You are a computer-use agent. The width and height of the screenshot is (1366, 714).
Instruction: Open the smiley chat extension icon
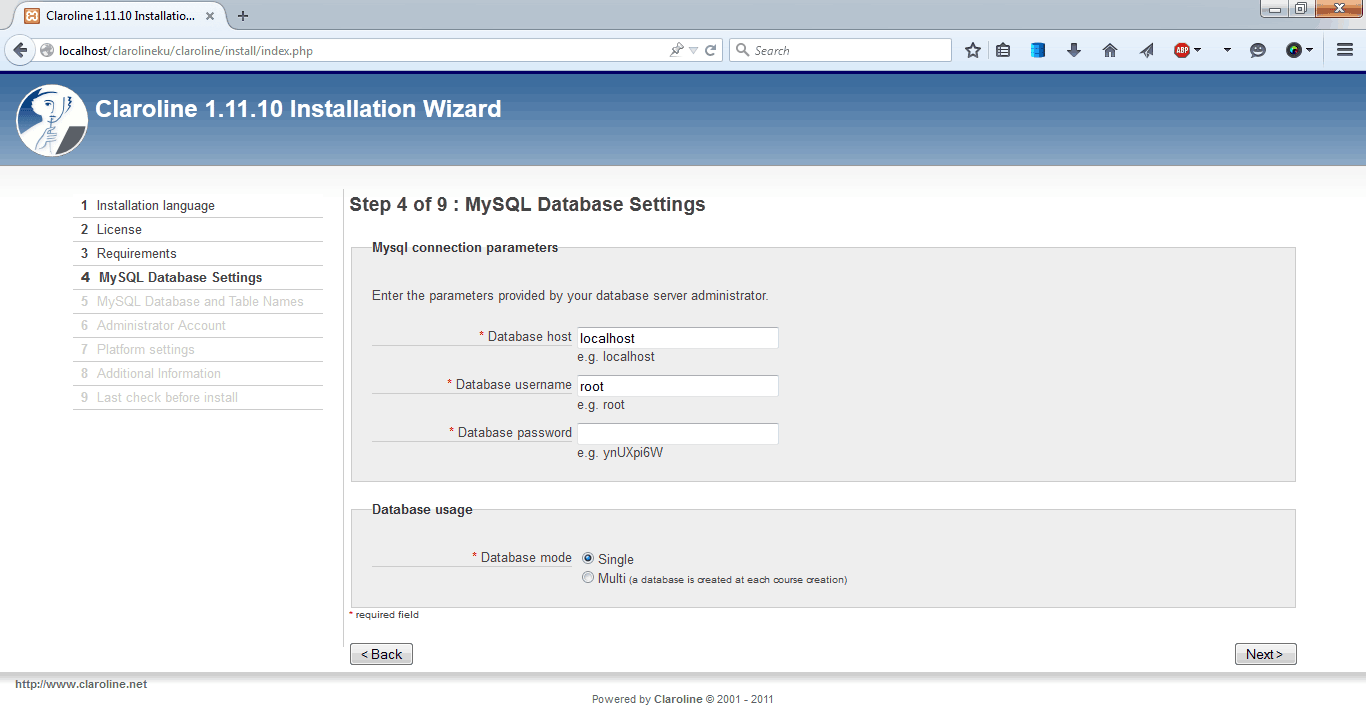point(1257,49)
